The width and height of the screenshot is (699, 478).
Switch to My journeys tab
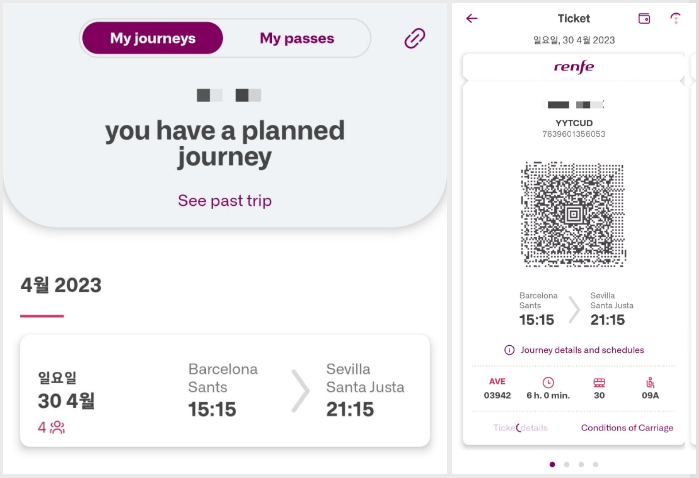coord(152,38)
